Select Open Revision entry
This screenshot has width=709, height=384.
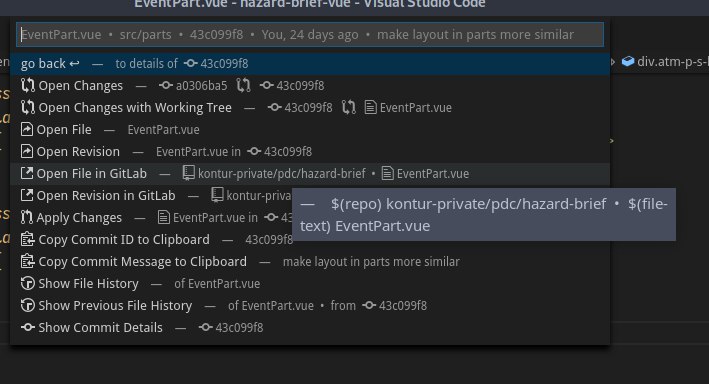click(x=310, y=152)
